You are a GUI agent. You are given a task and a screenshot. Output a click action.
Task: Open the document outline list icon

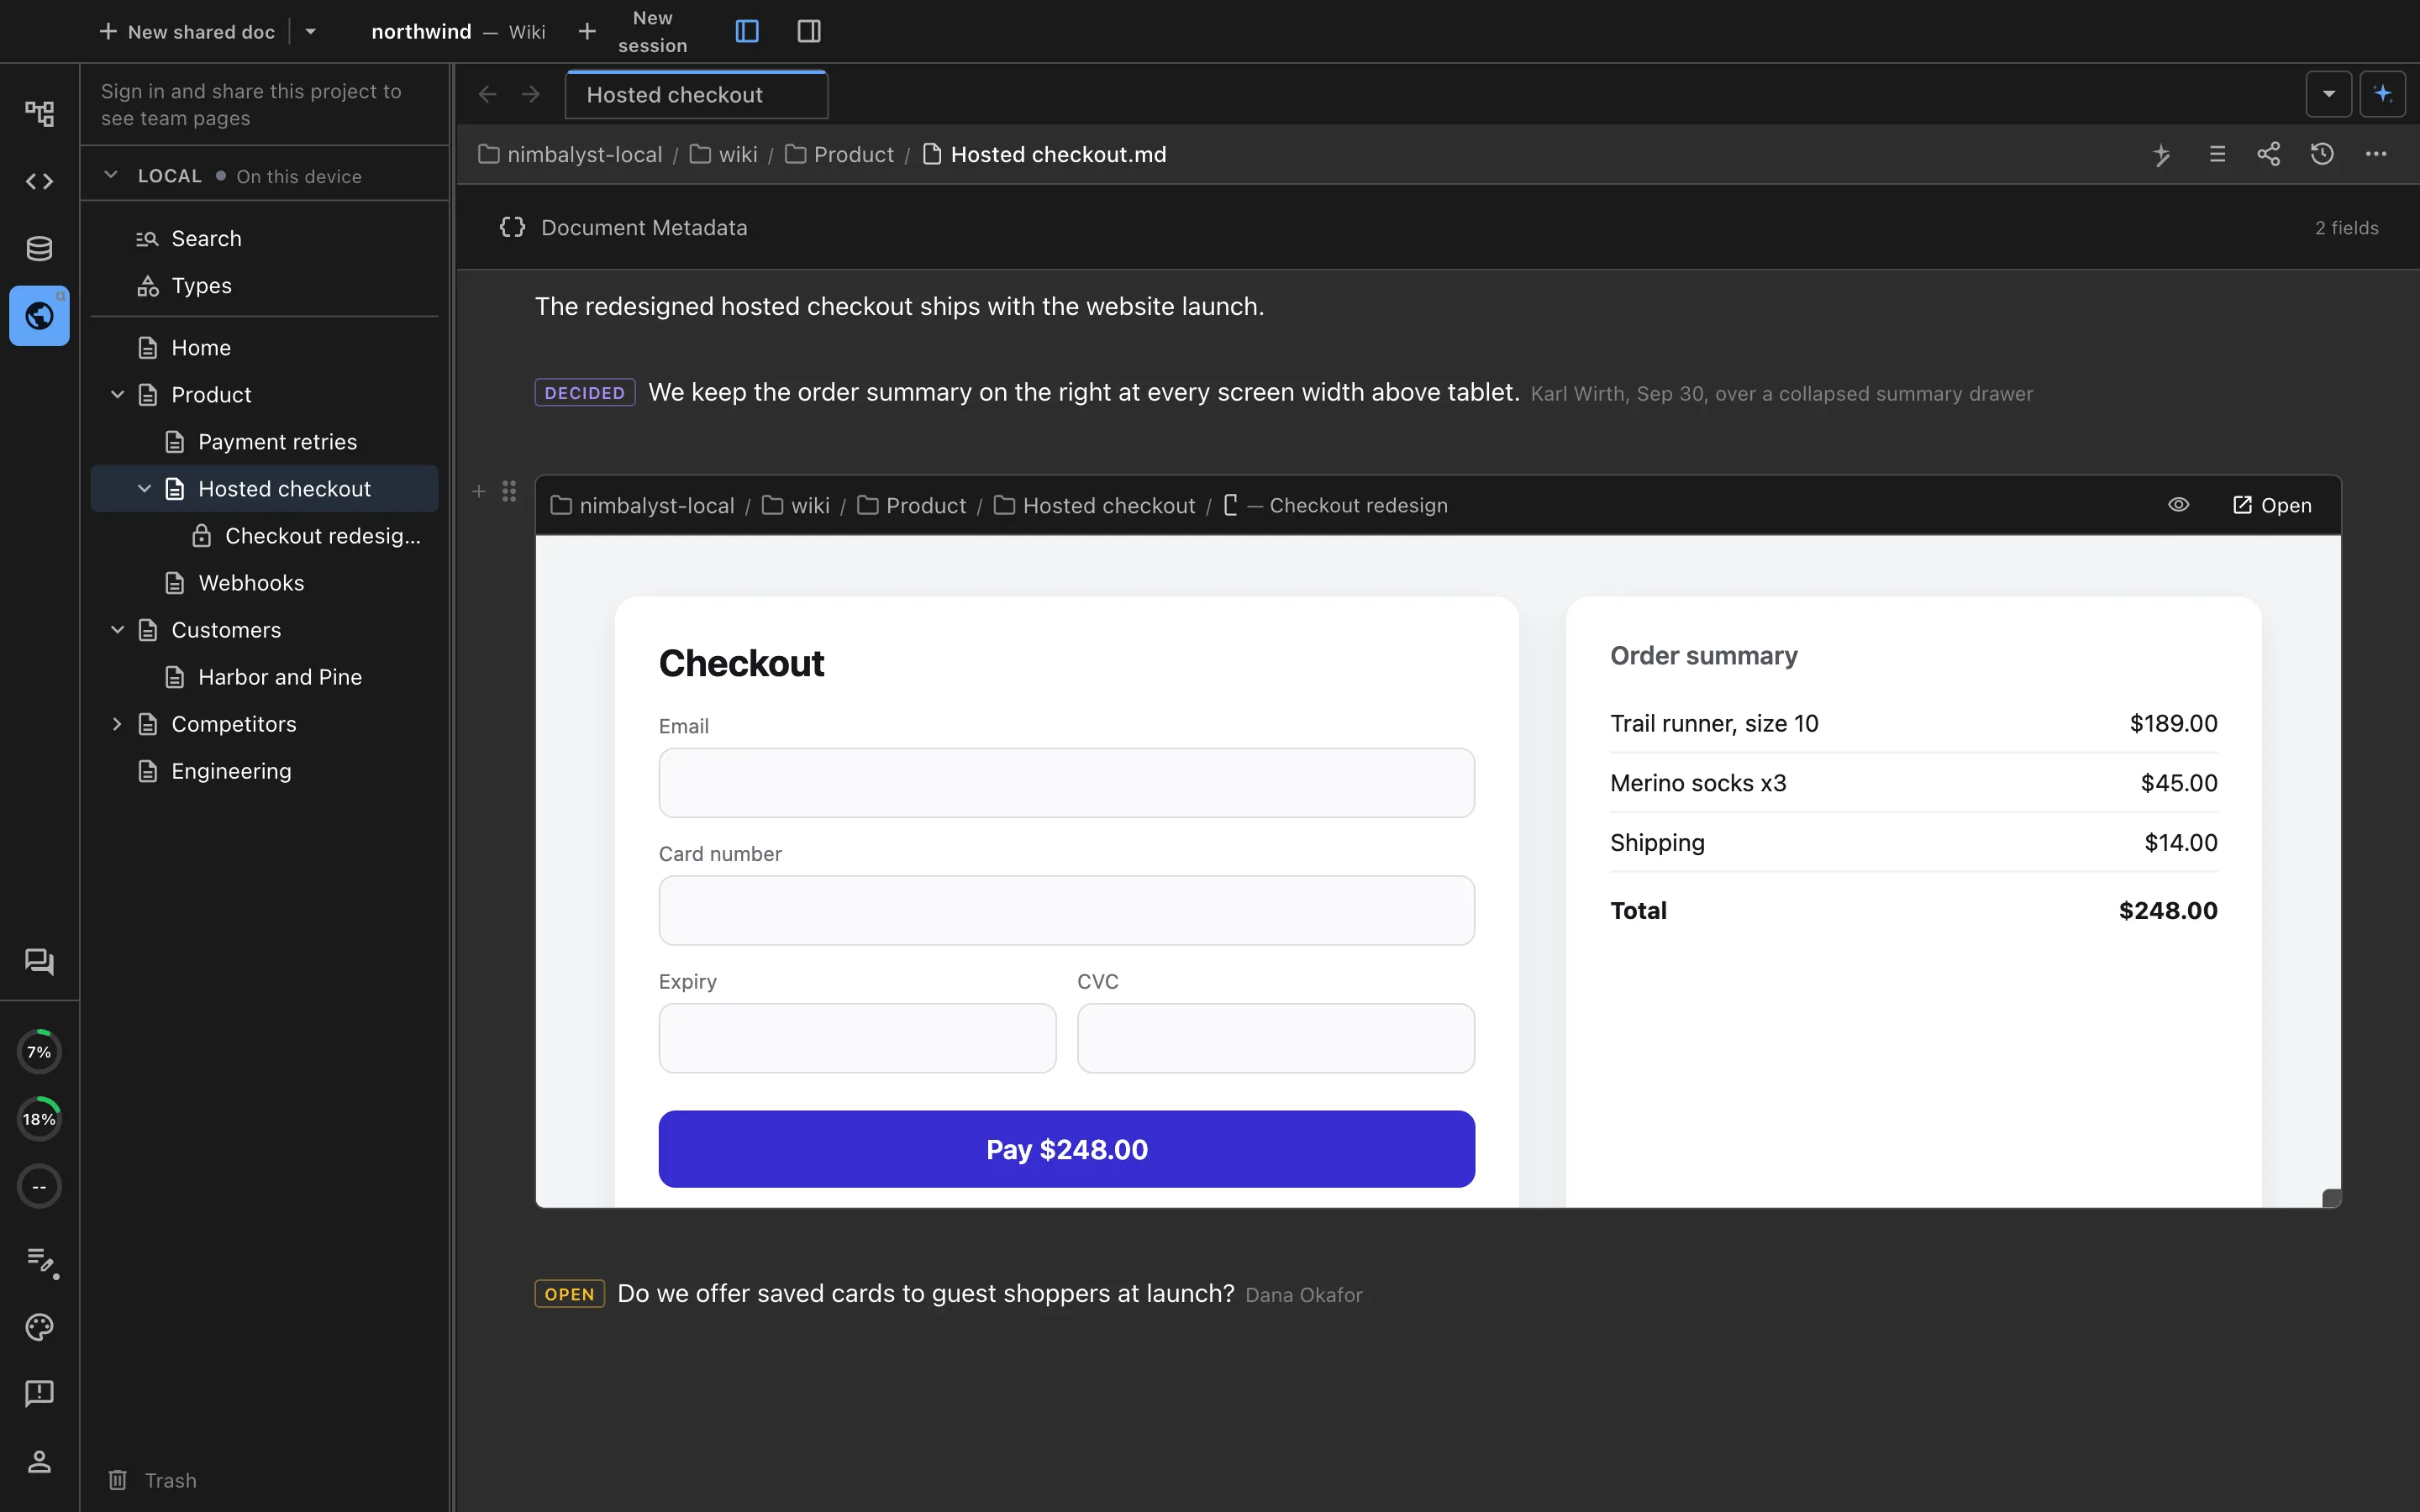(2217, 155)
